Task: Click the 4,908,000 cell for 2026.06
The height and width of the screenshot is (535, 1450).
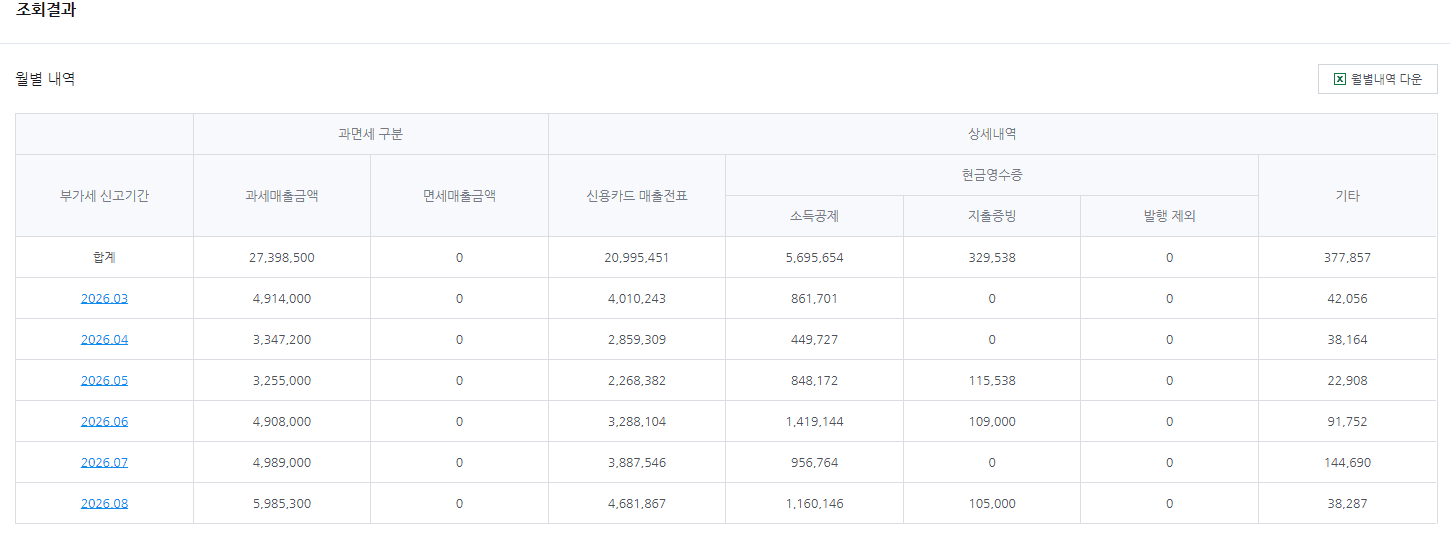Action: [x=282, y=421]
